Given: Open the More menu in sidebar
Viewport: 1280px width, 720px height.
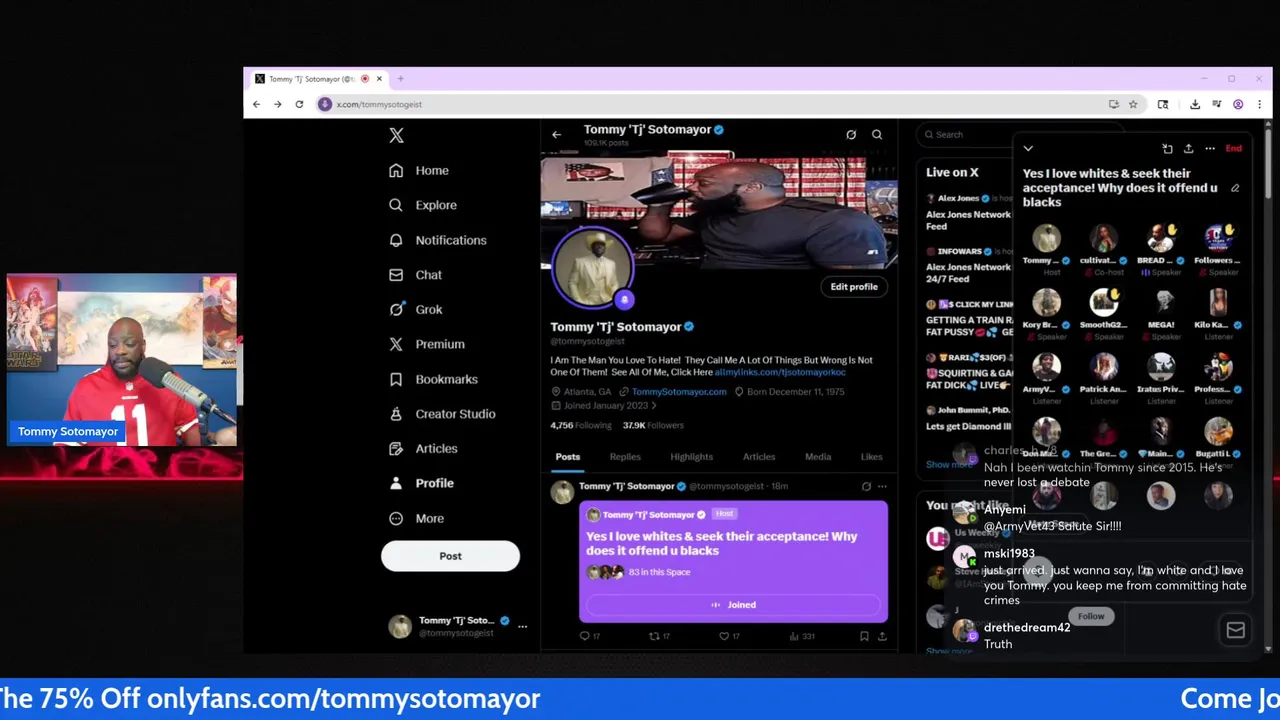Looking at the screenshot, I should click(417, 518).
